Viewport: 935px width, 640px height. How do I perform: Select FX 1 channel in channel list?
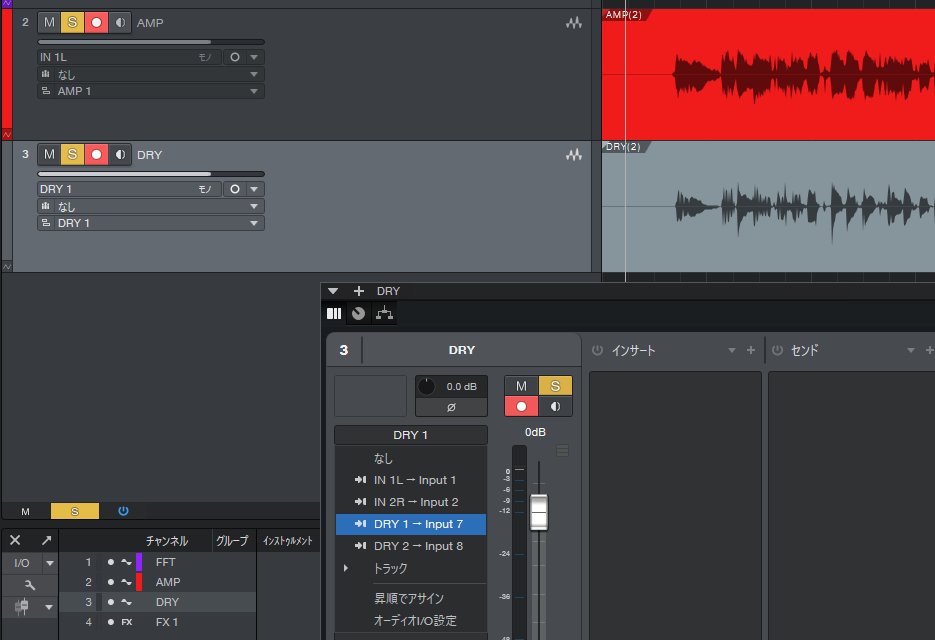165,622
